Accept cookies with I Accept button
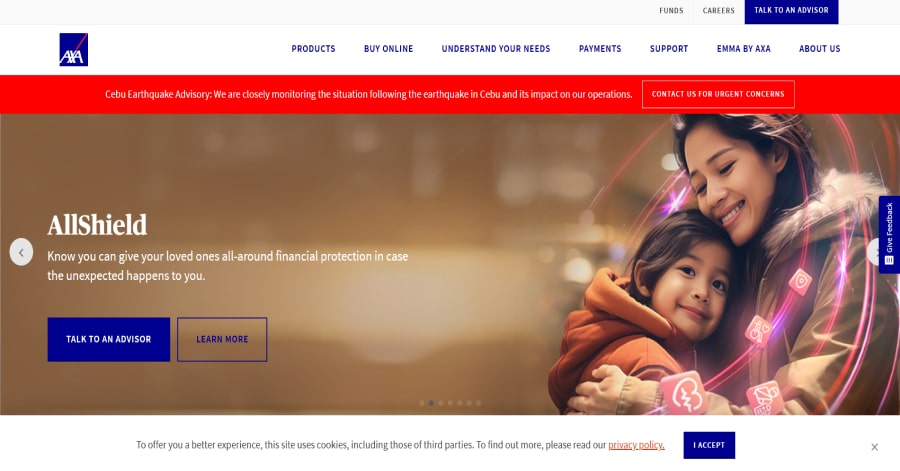The height and width of the screenshot is (471, 900). click(x=709, y=445)
